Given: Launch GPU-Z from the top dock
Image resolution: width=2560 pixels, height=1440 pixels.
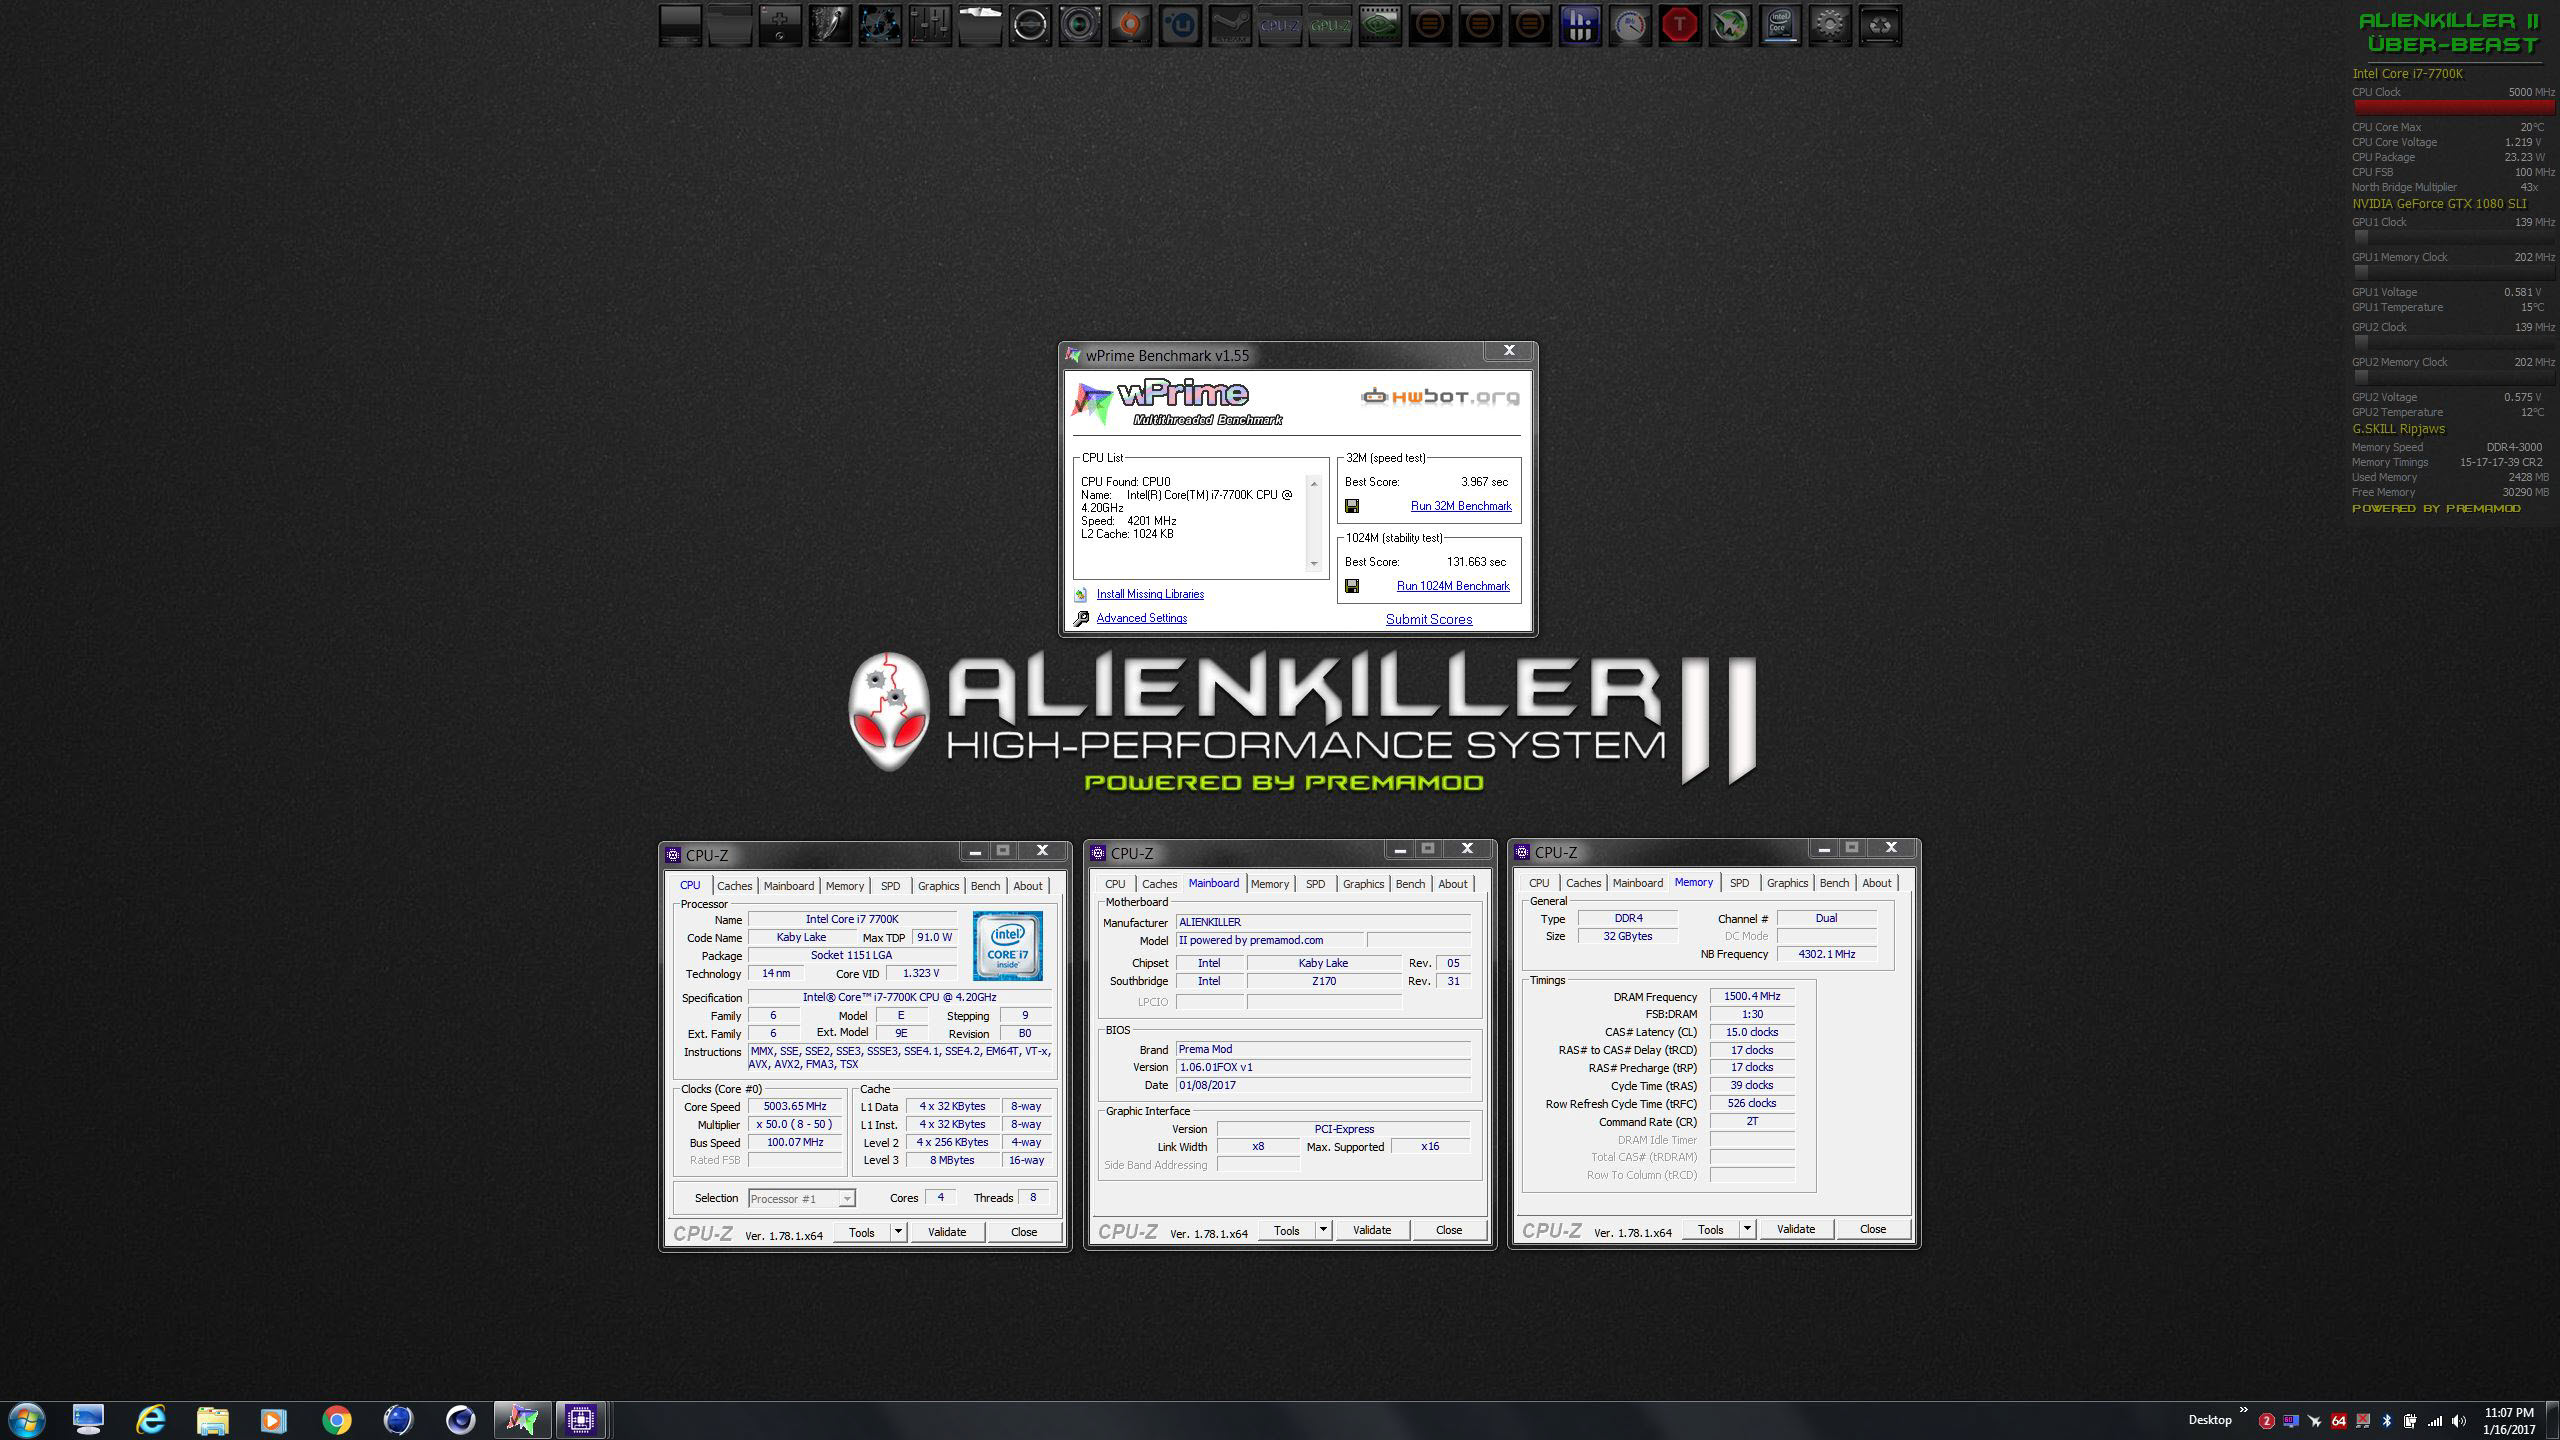Looking at the screenshot, I should [1330, 26].
